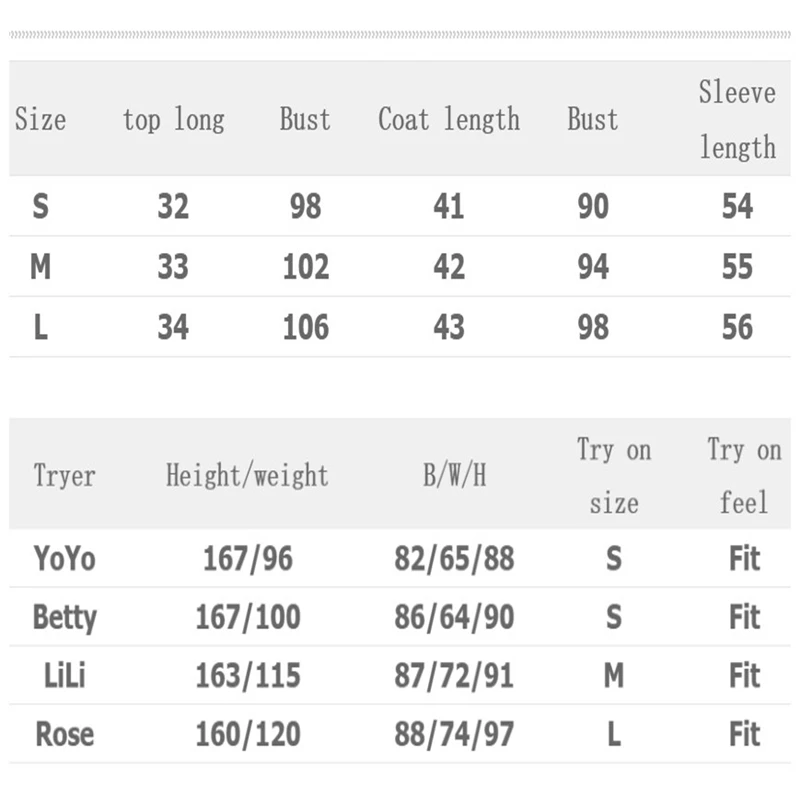Click Rose's B/W/H value 88/74/97

454,735
